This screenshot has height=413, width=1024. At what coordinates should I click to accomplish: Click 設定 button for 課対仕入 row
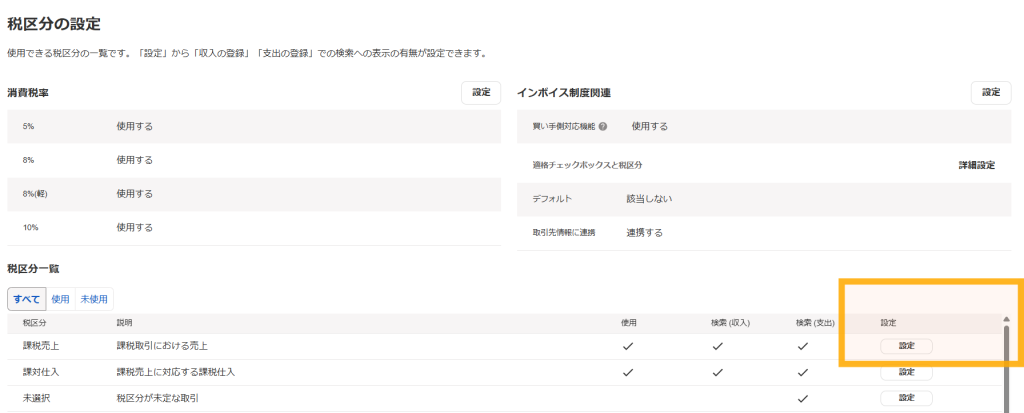(x=906, y=372)
